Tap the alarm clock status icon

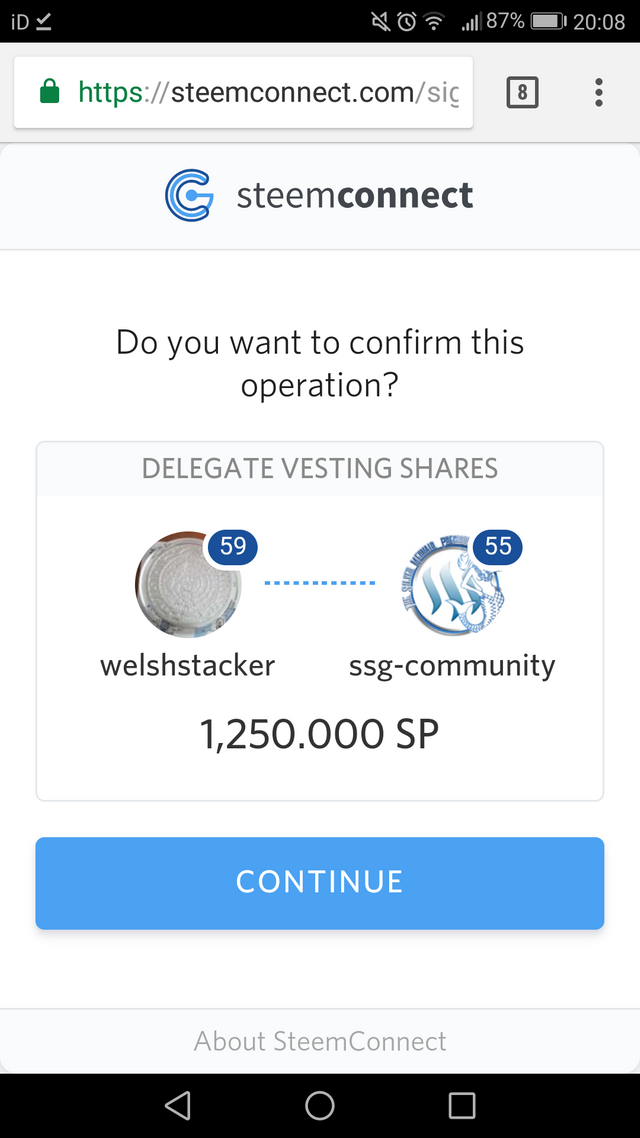pyautogui.click(x=407, y=21)
